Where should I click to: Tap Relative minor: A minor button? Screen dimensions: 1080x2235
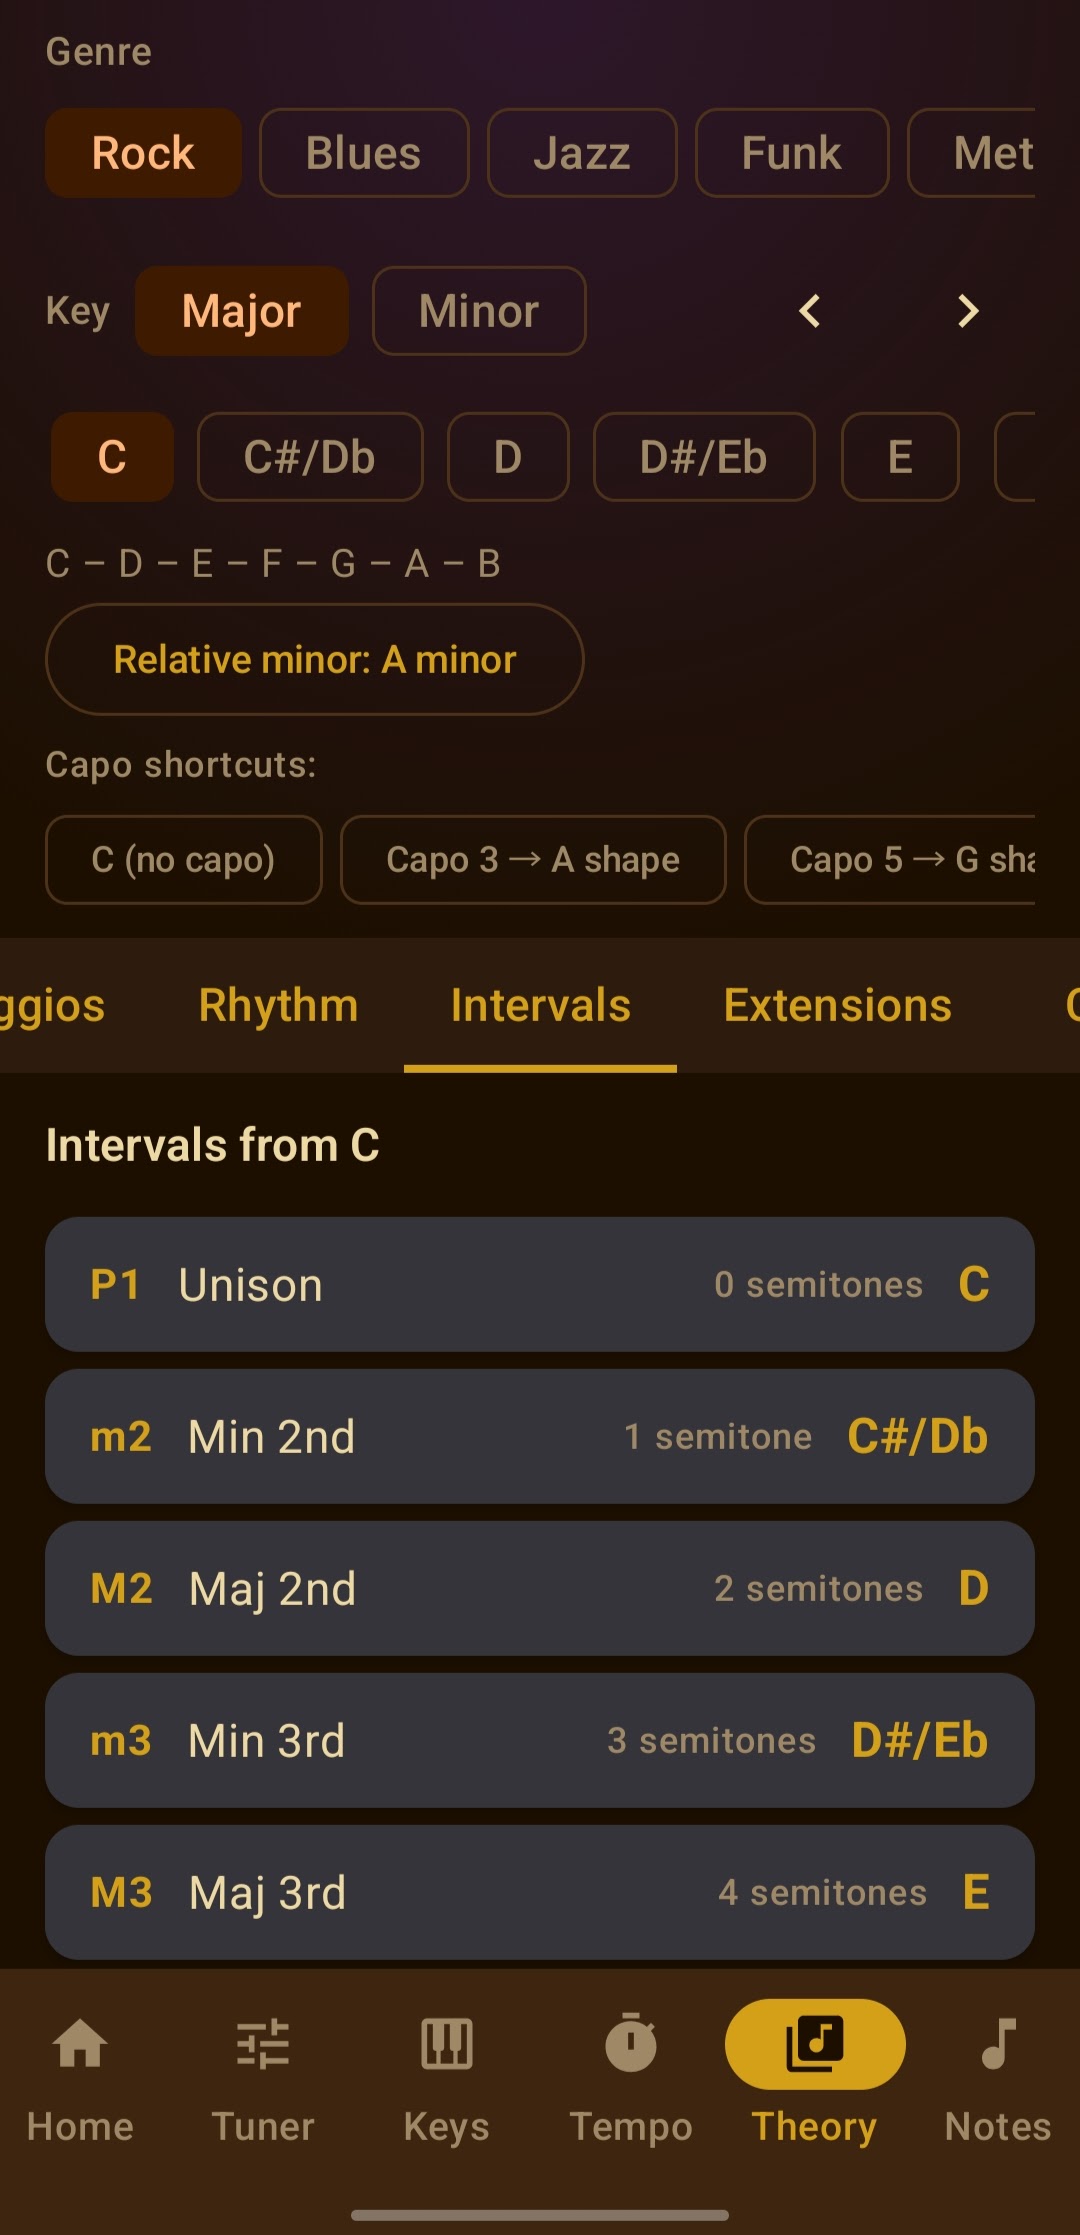tap(315, 659)
